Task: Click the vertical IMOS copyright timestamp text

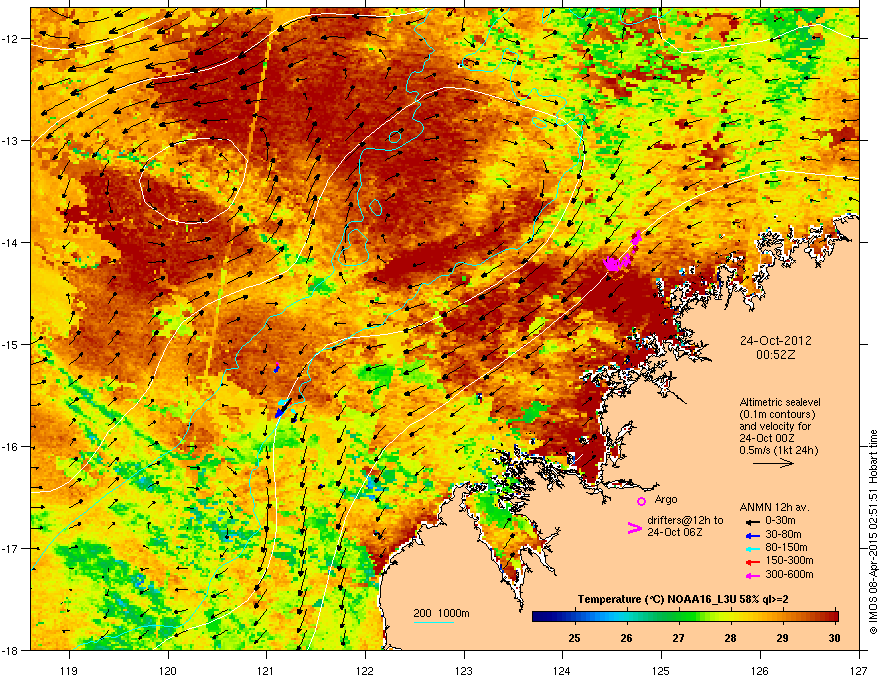Action: [x=873, y=532]
